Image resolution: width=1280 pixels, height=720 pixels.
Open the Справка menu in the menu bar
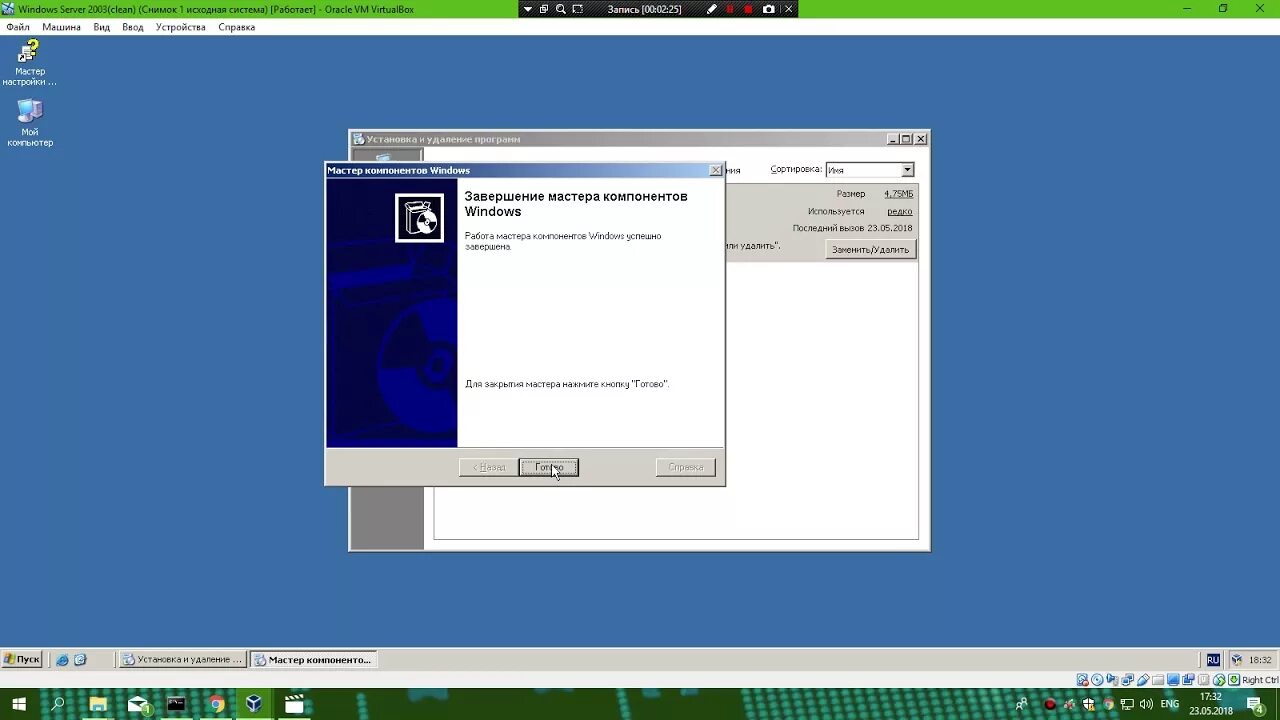(236, 27)
